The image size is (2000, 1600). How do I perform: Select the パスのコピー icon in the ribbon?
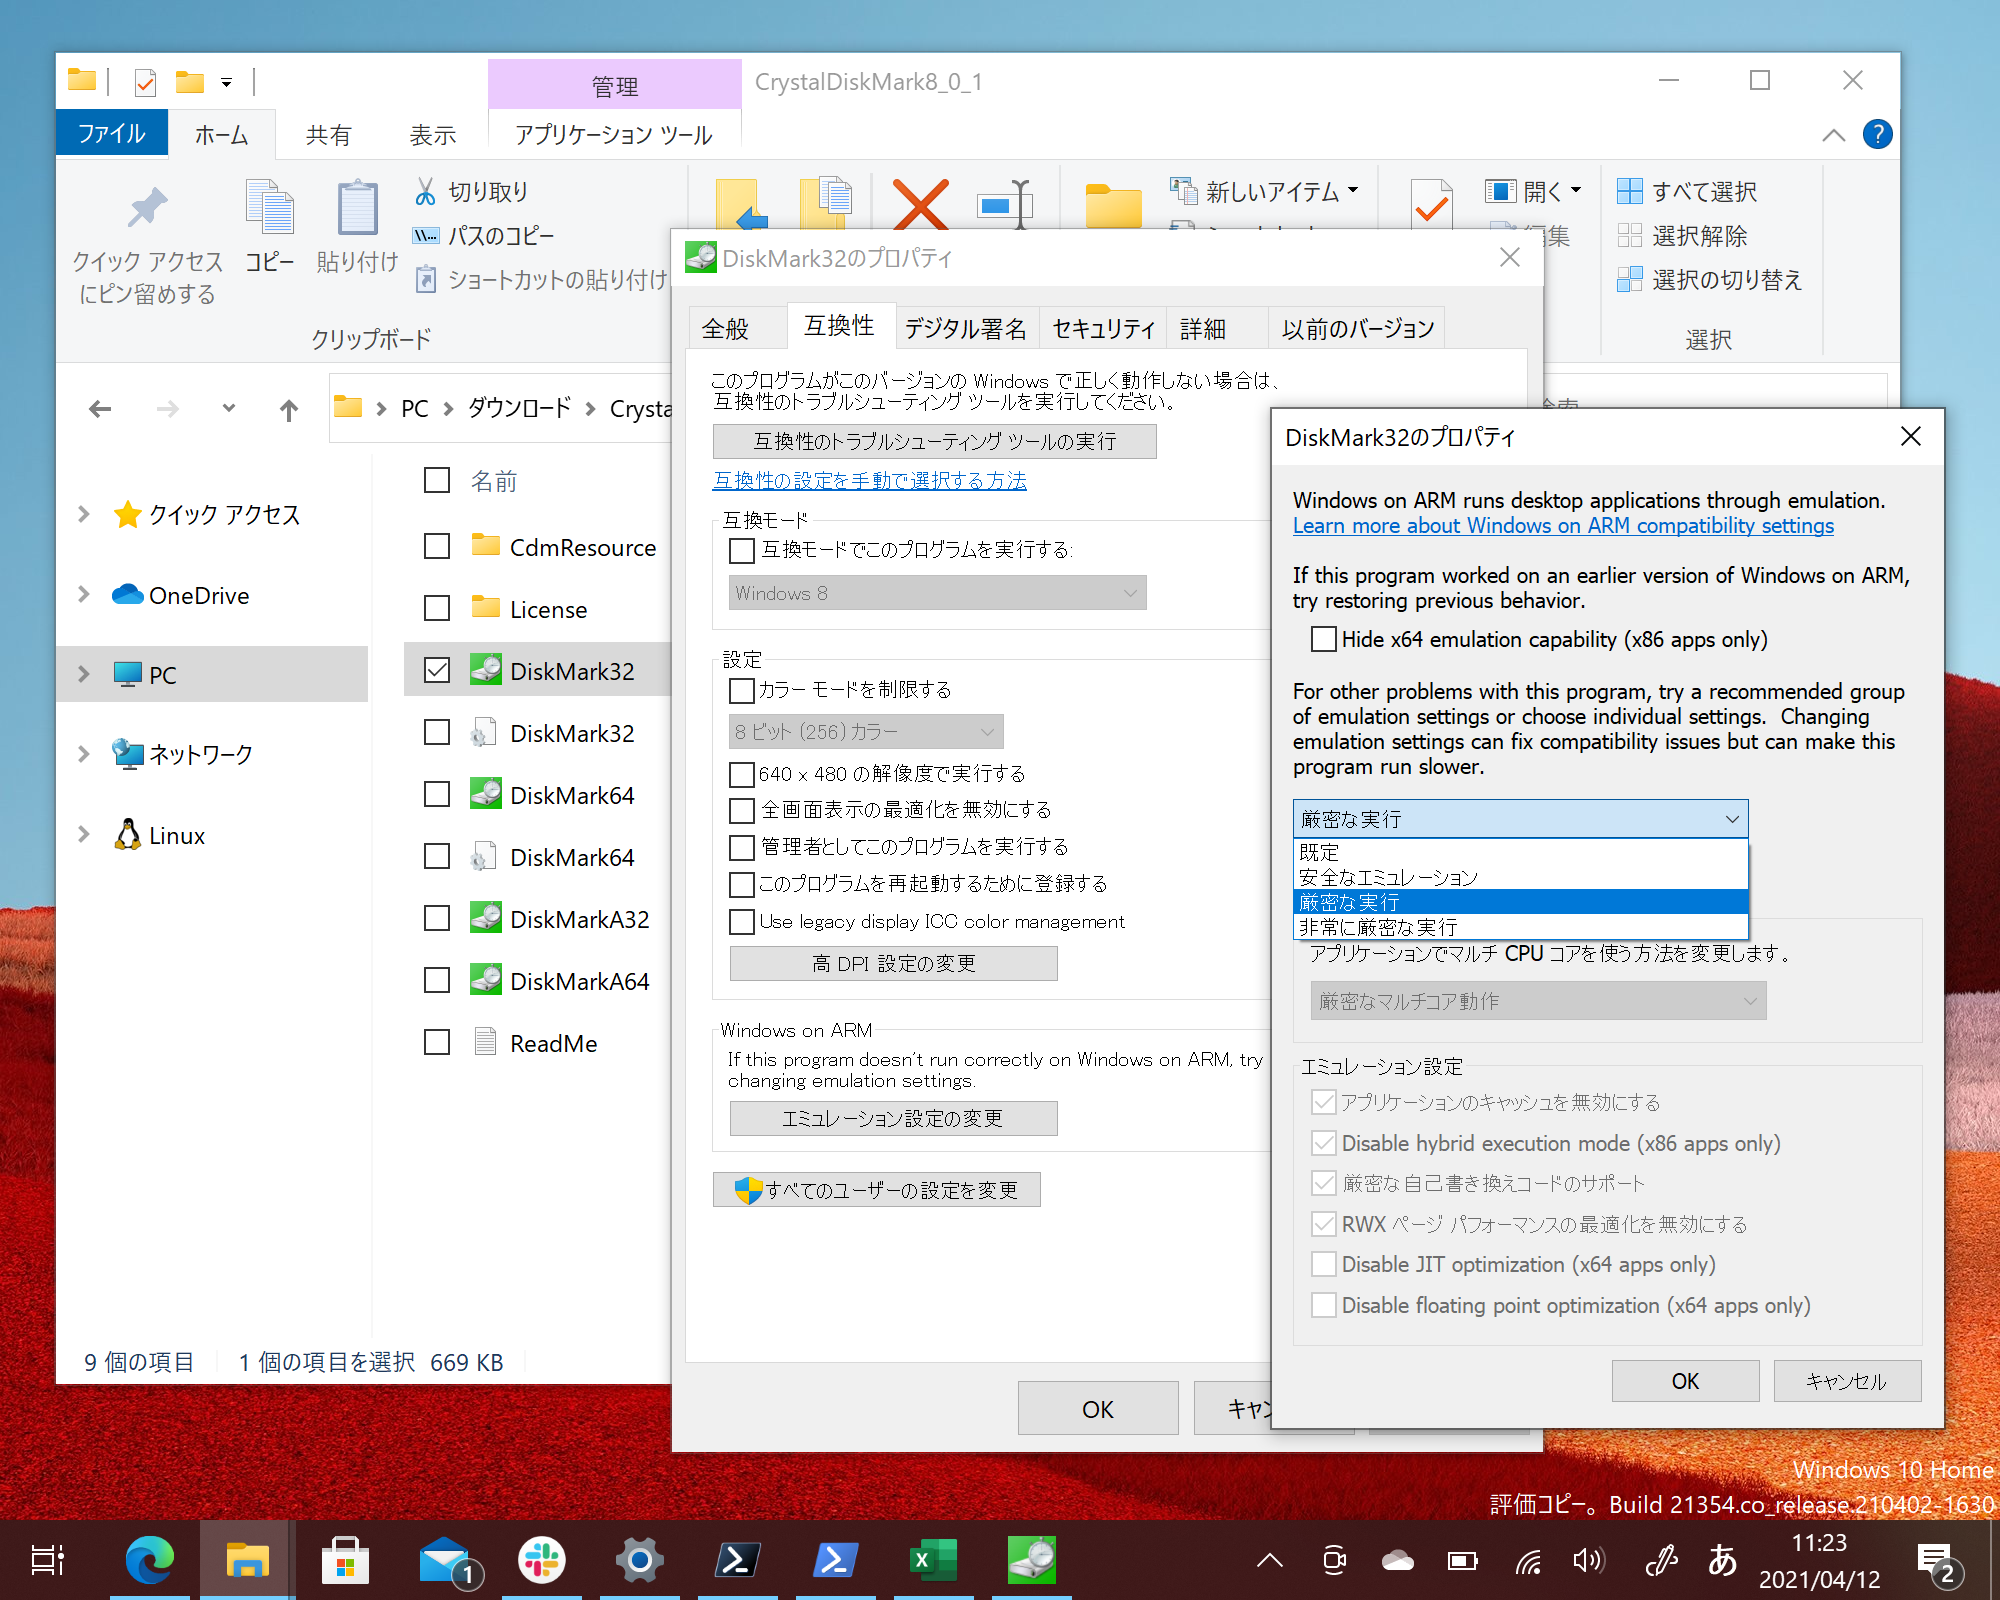tap(426, 236)
